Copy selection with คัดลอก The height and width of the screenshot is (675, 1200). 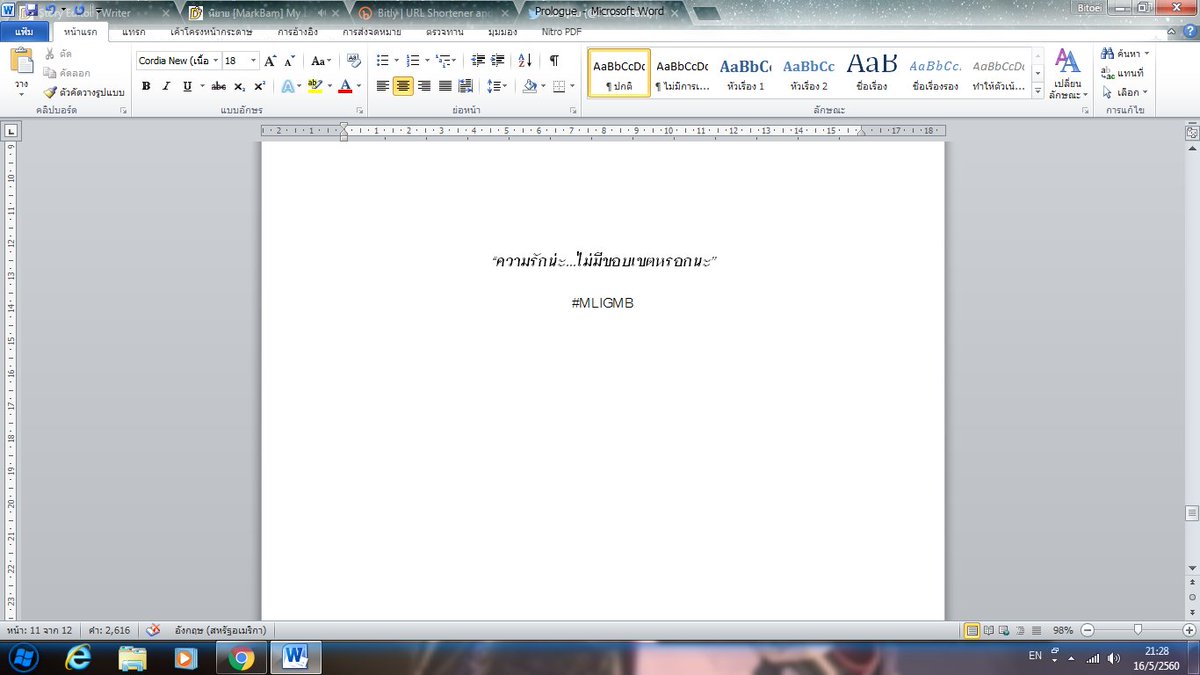coord(66,73)
